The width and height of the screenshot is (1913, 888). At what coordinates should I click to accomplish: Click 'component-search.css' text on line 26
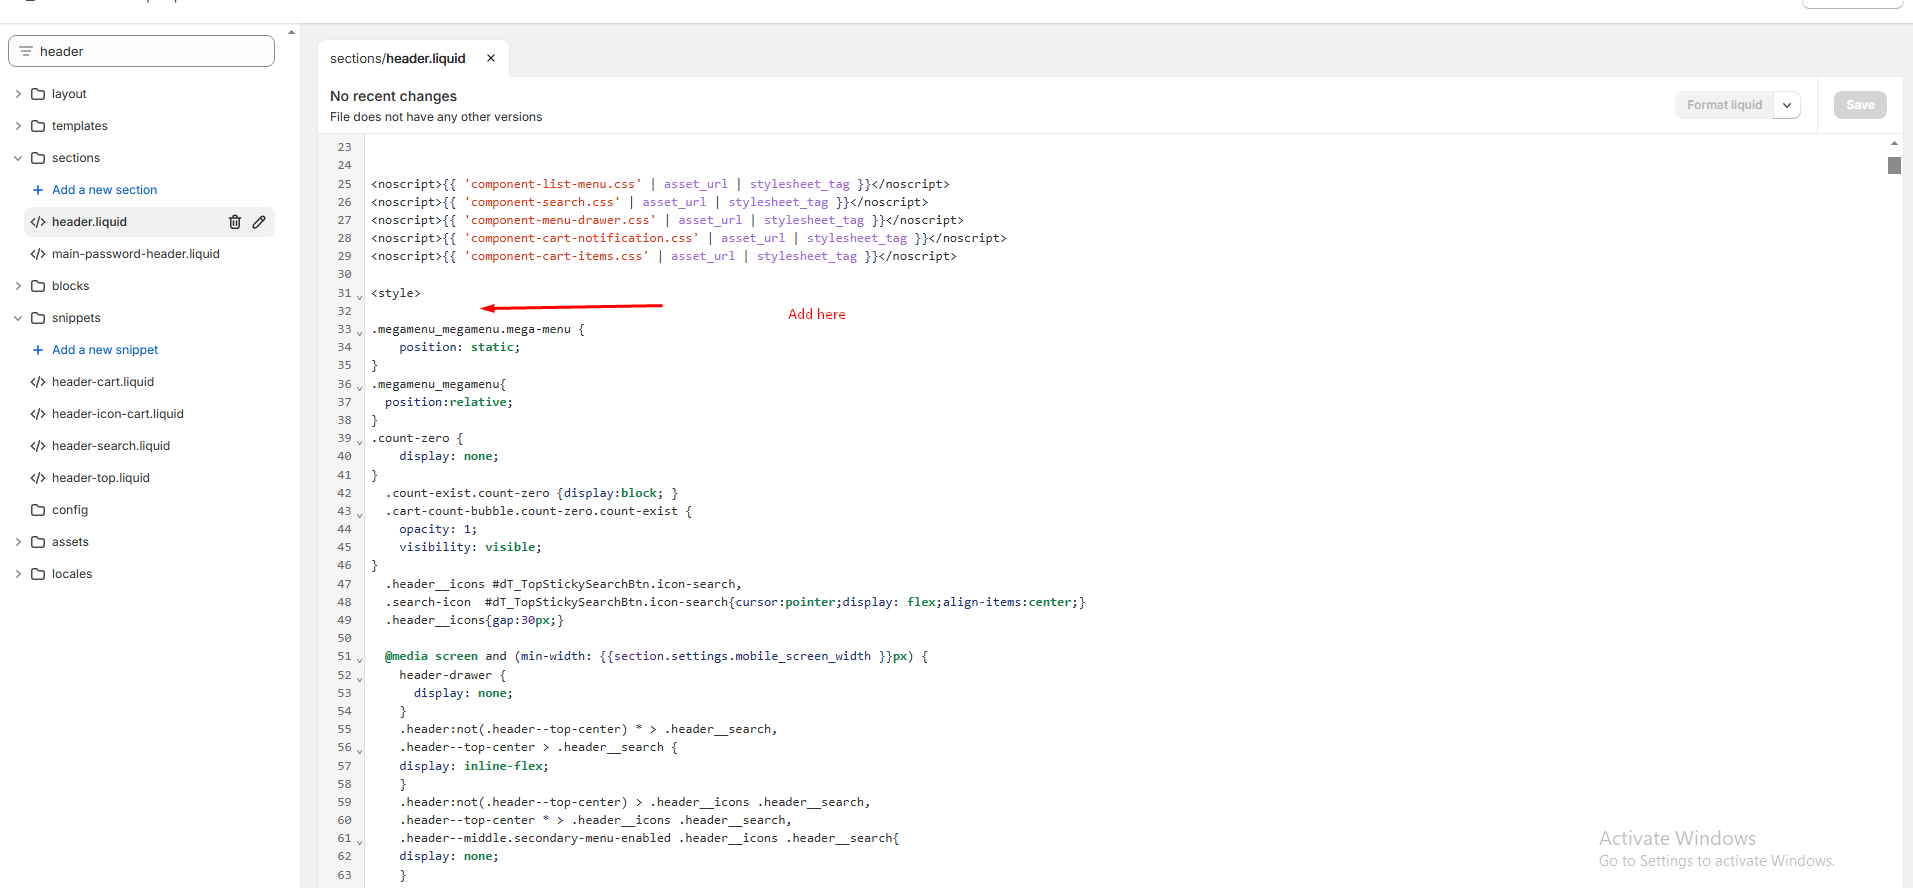pyautogui.click(x=542, y=202)
